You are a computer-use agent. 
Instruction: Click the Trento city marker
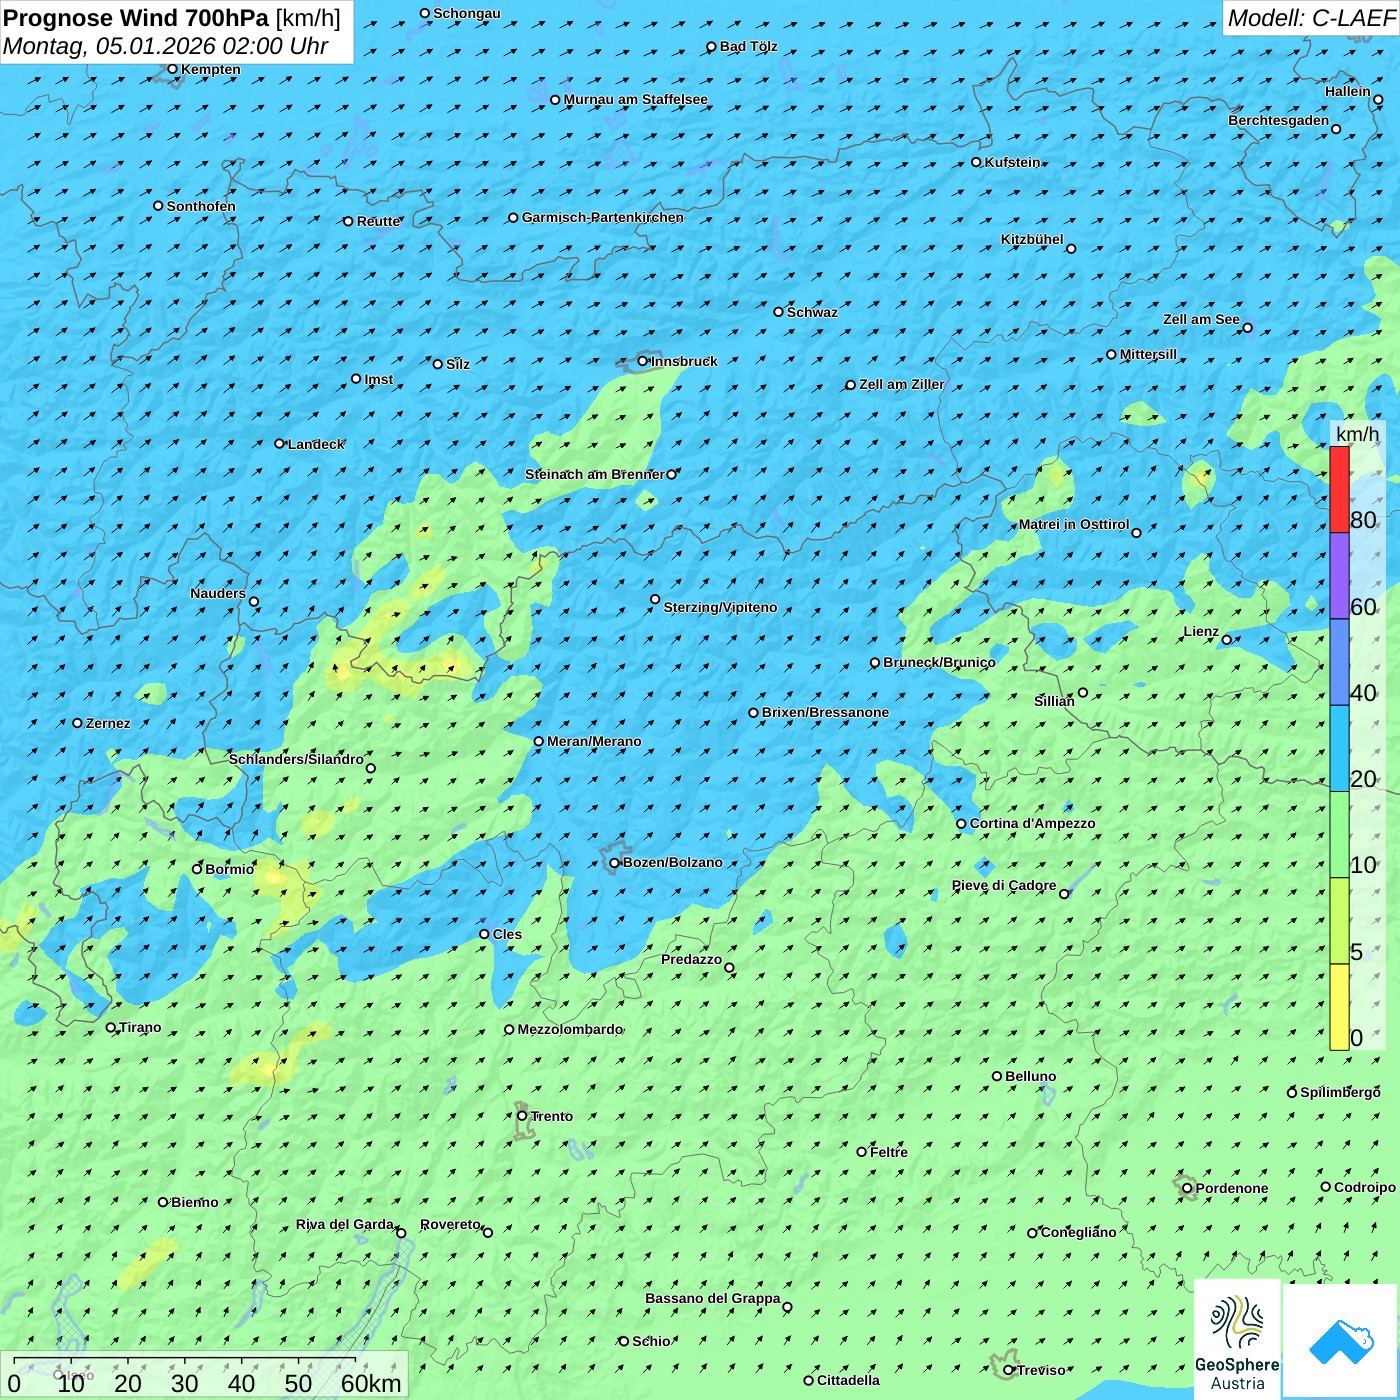click(x=522, y=1116)
